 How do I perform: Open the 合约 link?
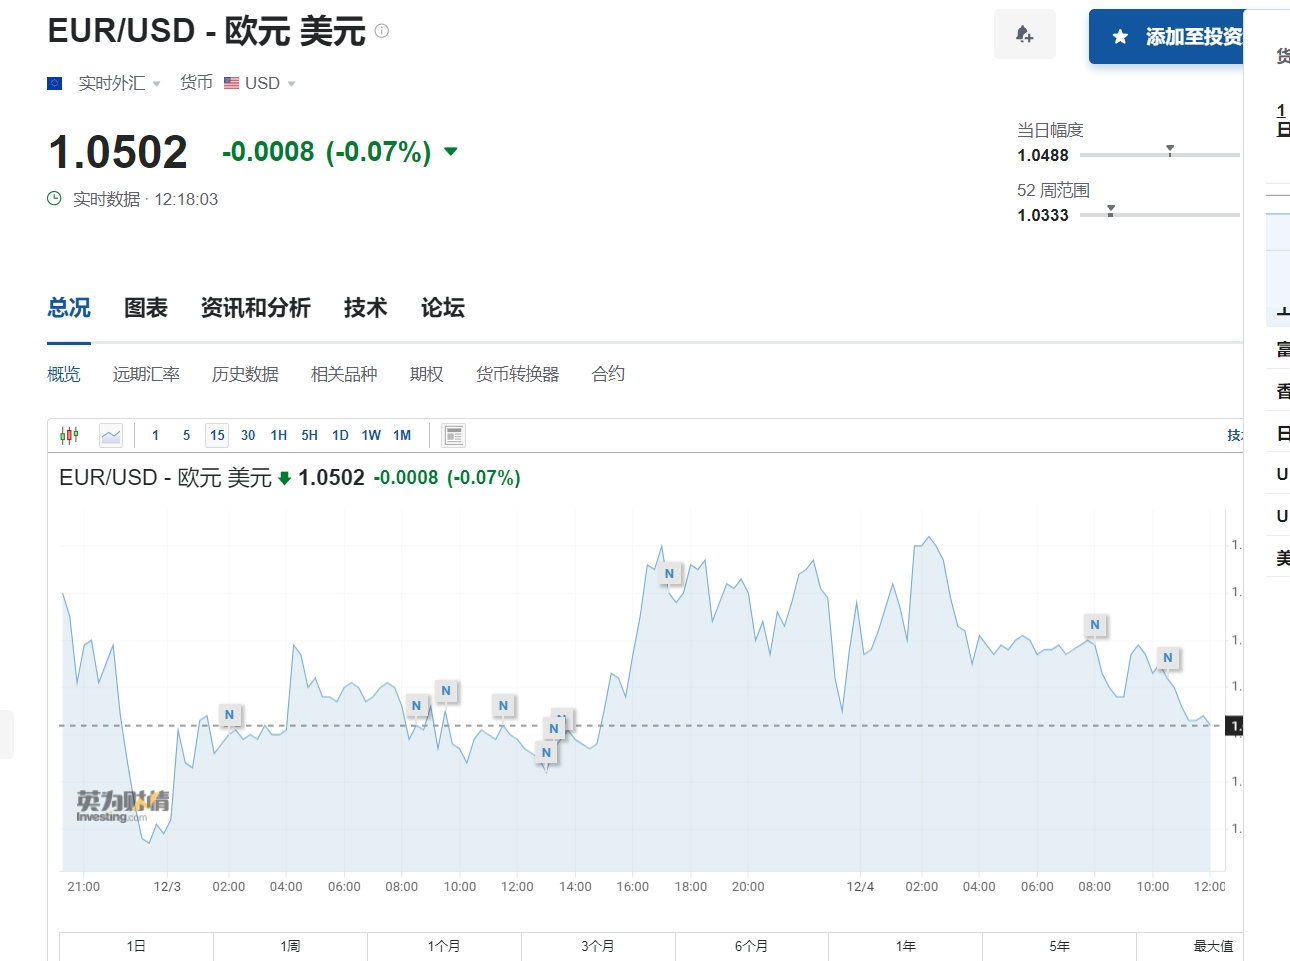coord(608,374)
